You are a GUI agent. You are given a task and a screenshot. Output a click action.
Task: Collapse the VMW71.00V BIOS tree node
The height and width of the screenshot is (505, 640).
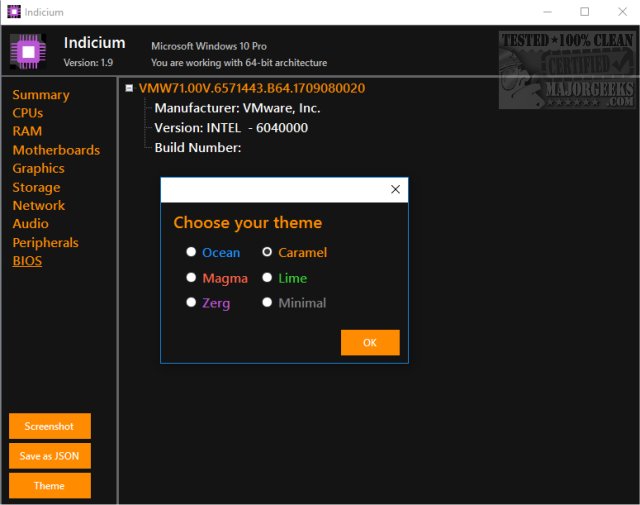(129, 88)
